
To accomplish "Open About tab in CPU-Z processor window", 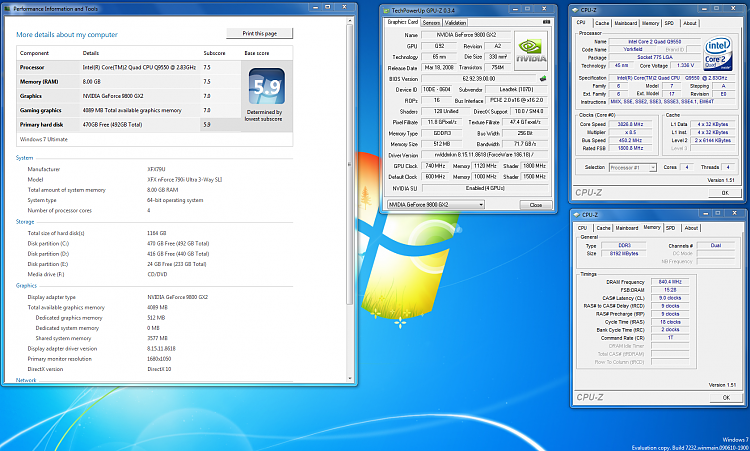I will tap(690, 23).
